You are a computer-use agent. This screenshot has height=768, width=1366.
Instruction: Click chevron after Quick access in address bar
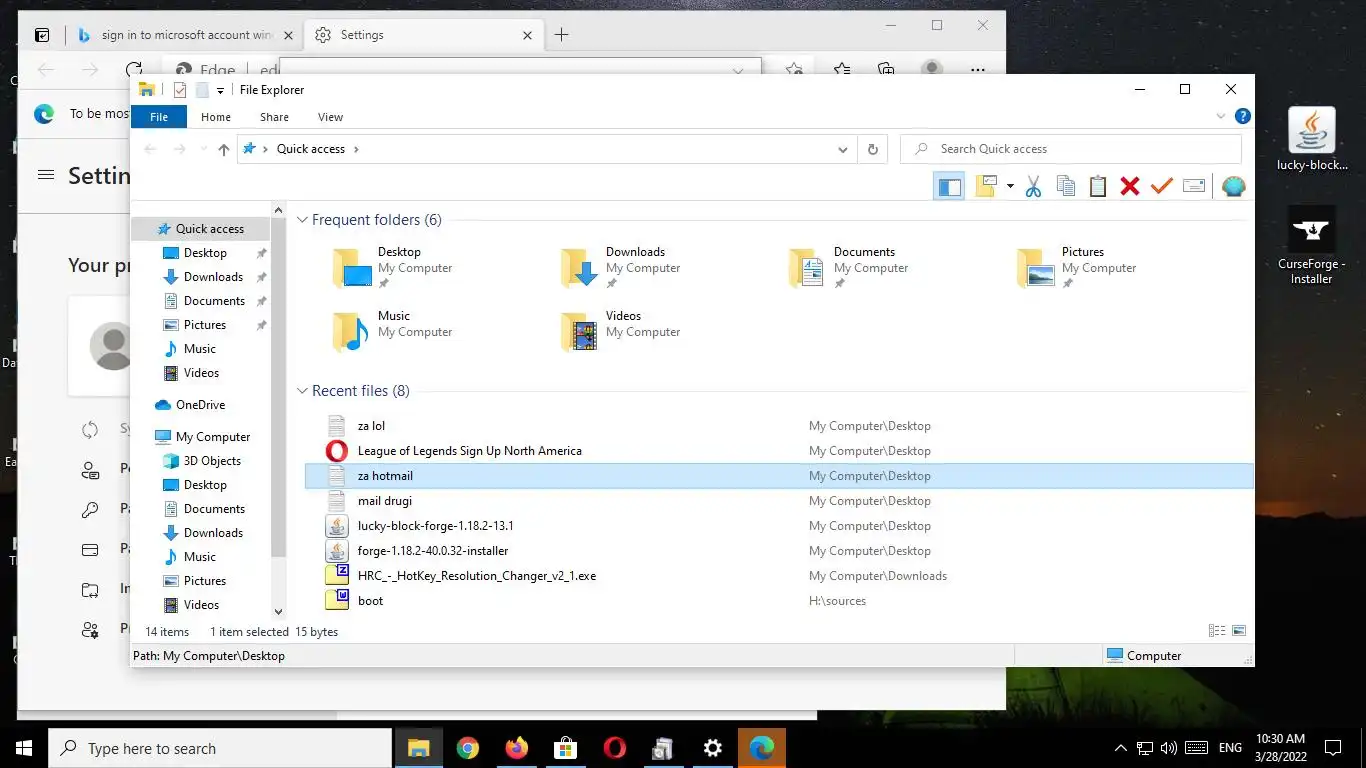point(356,149)
